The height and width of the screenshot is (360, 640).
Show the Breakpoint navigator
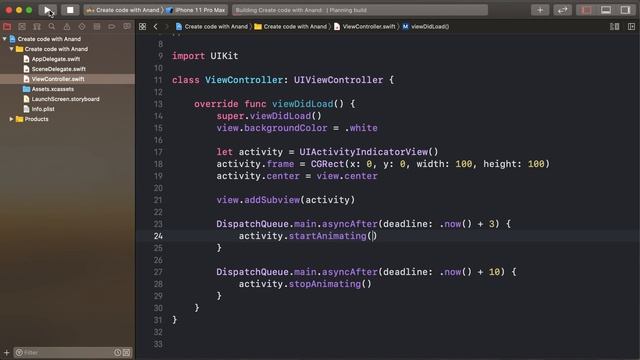(111, 27)
